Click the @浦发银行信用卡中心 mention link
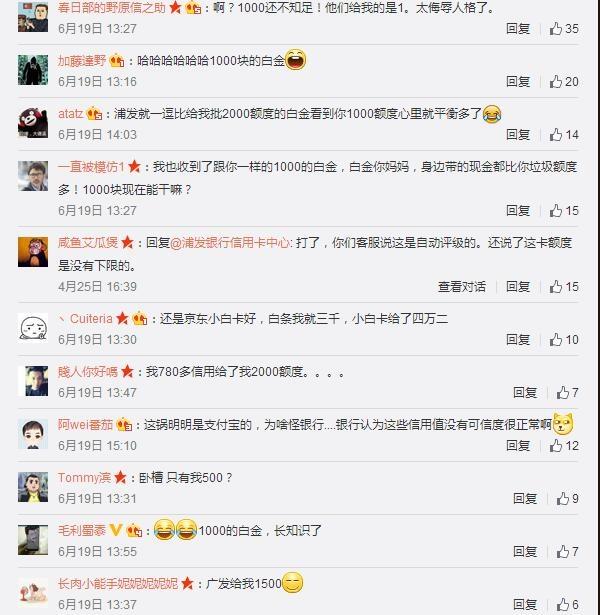Screen dimensions: 600x615 pos(231,243)
